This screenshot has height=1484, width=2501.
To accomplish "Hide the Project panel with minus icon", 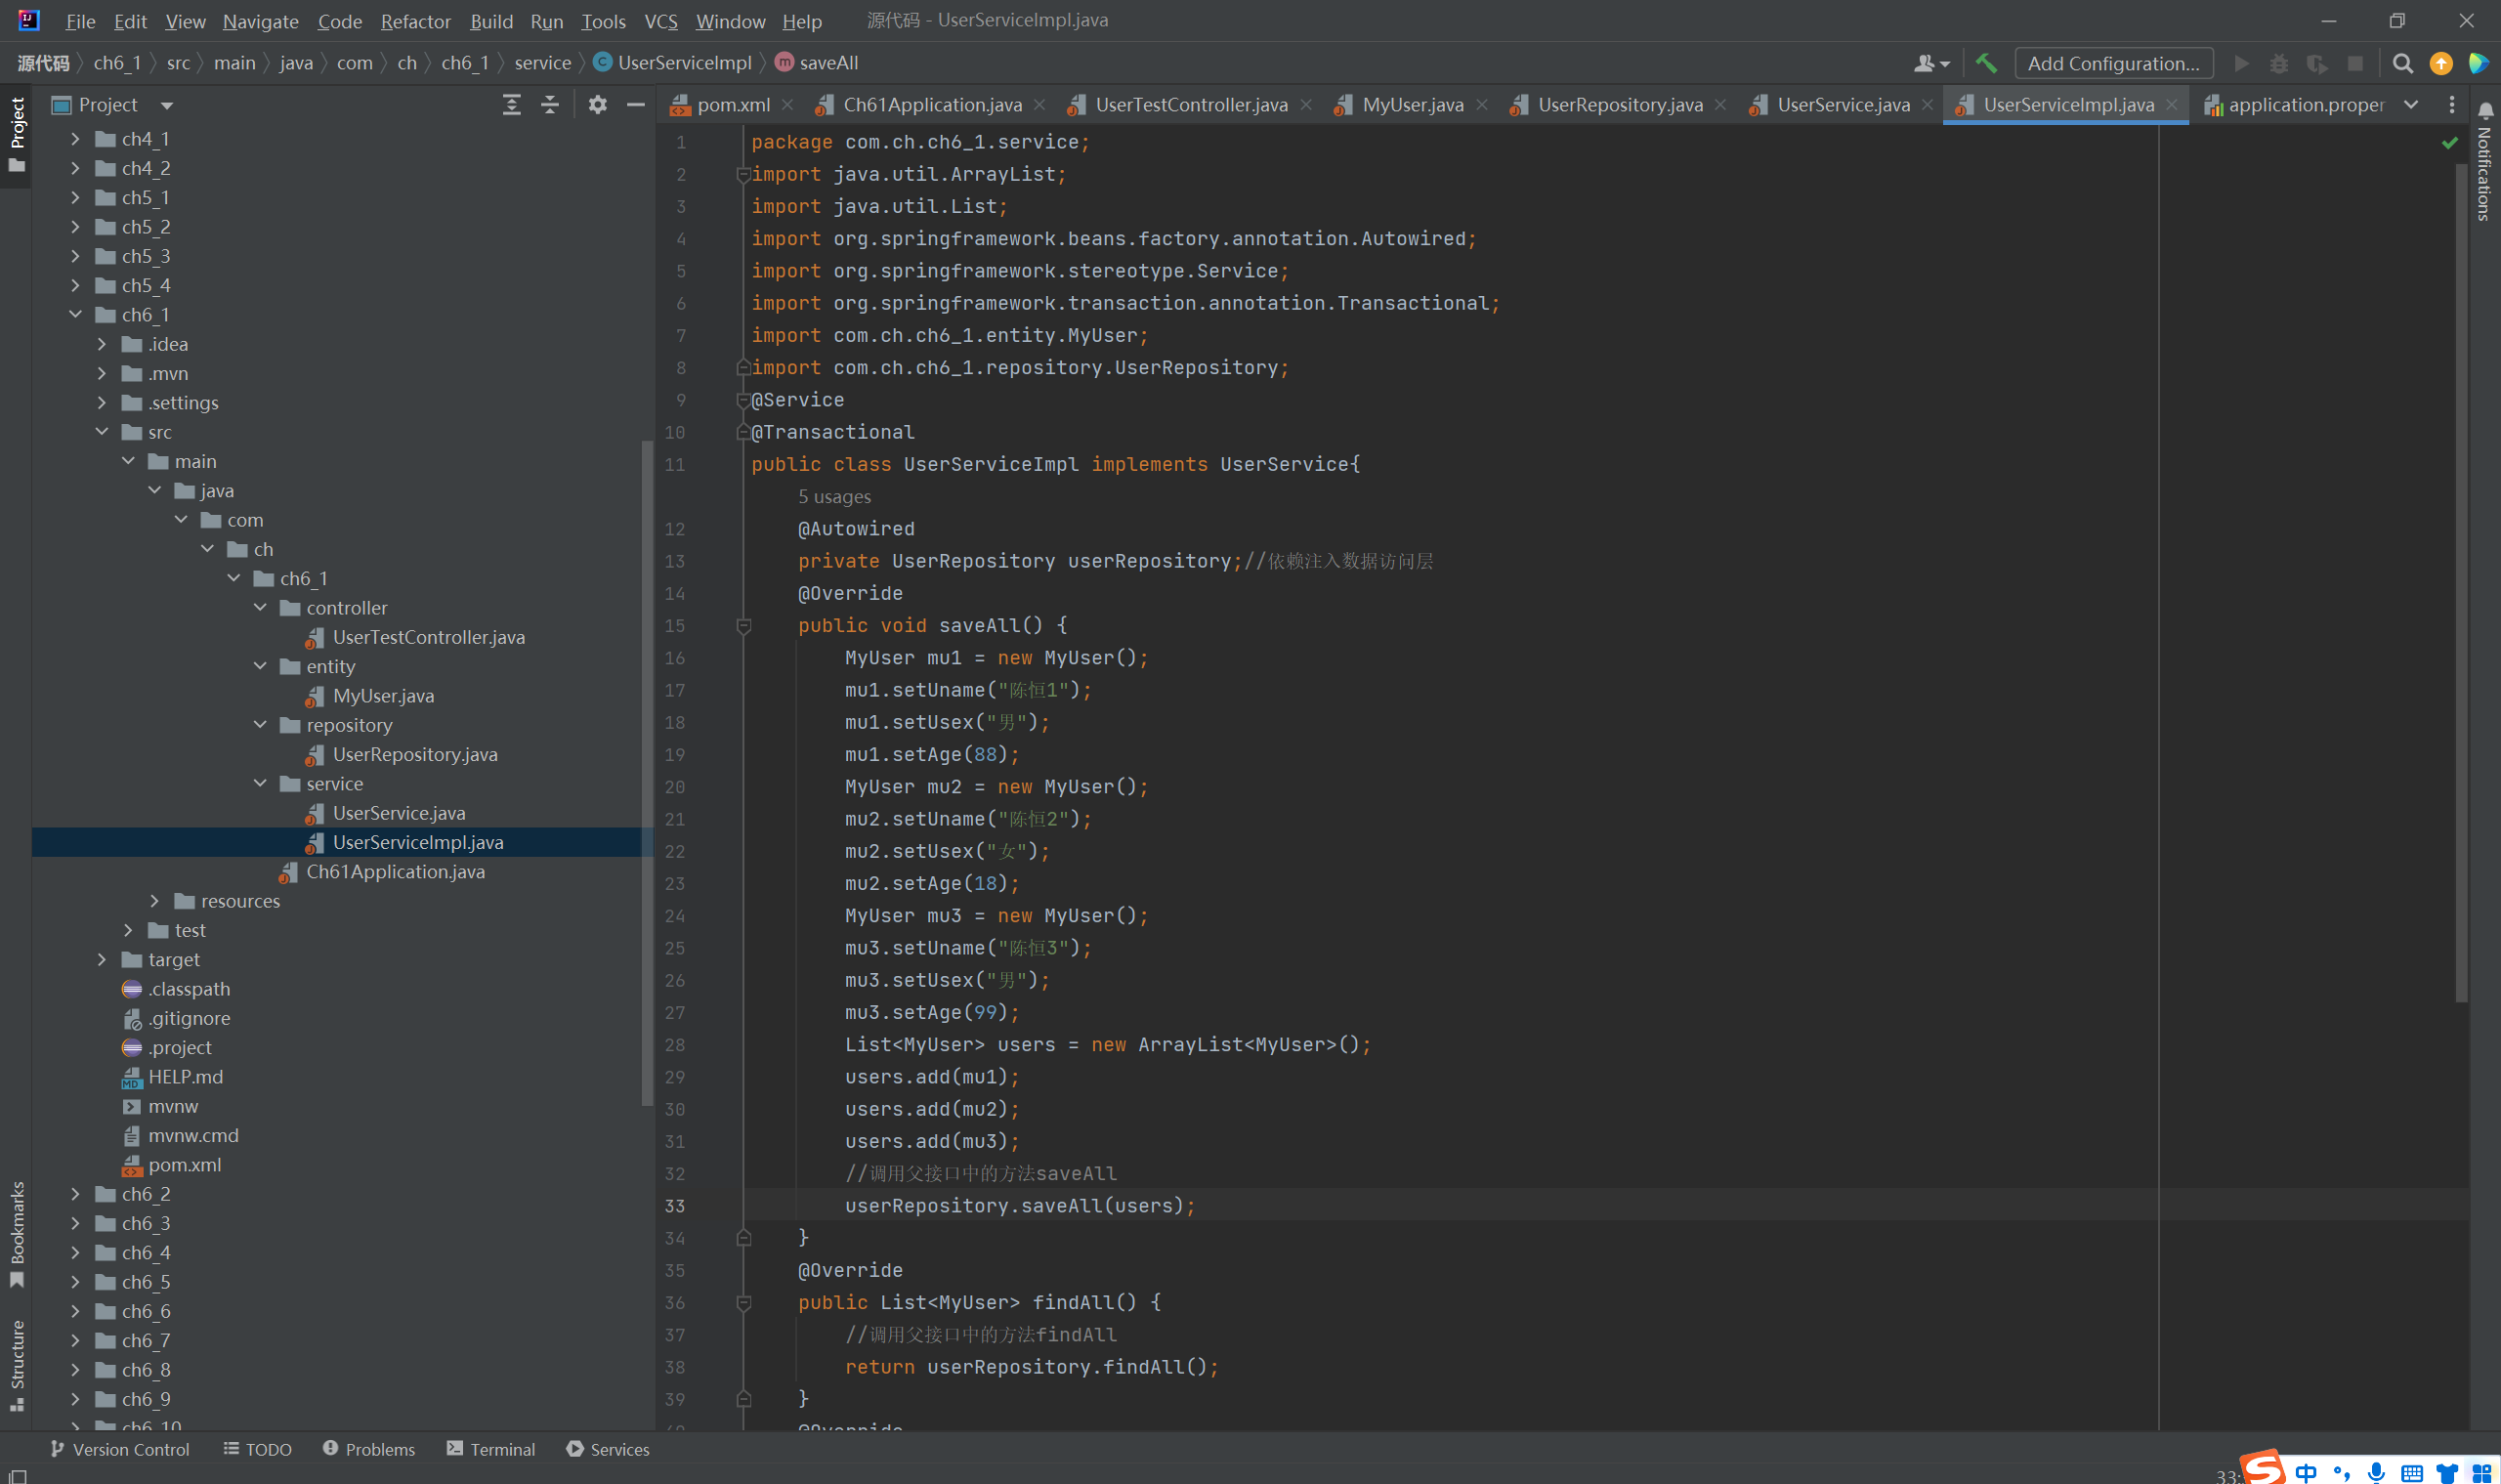I will (635, 105).
